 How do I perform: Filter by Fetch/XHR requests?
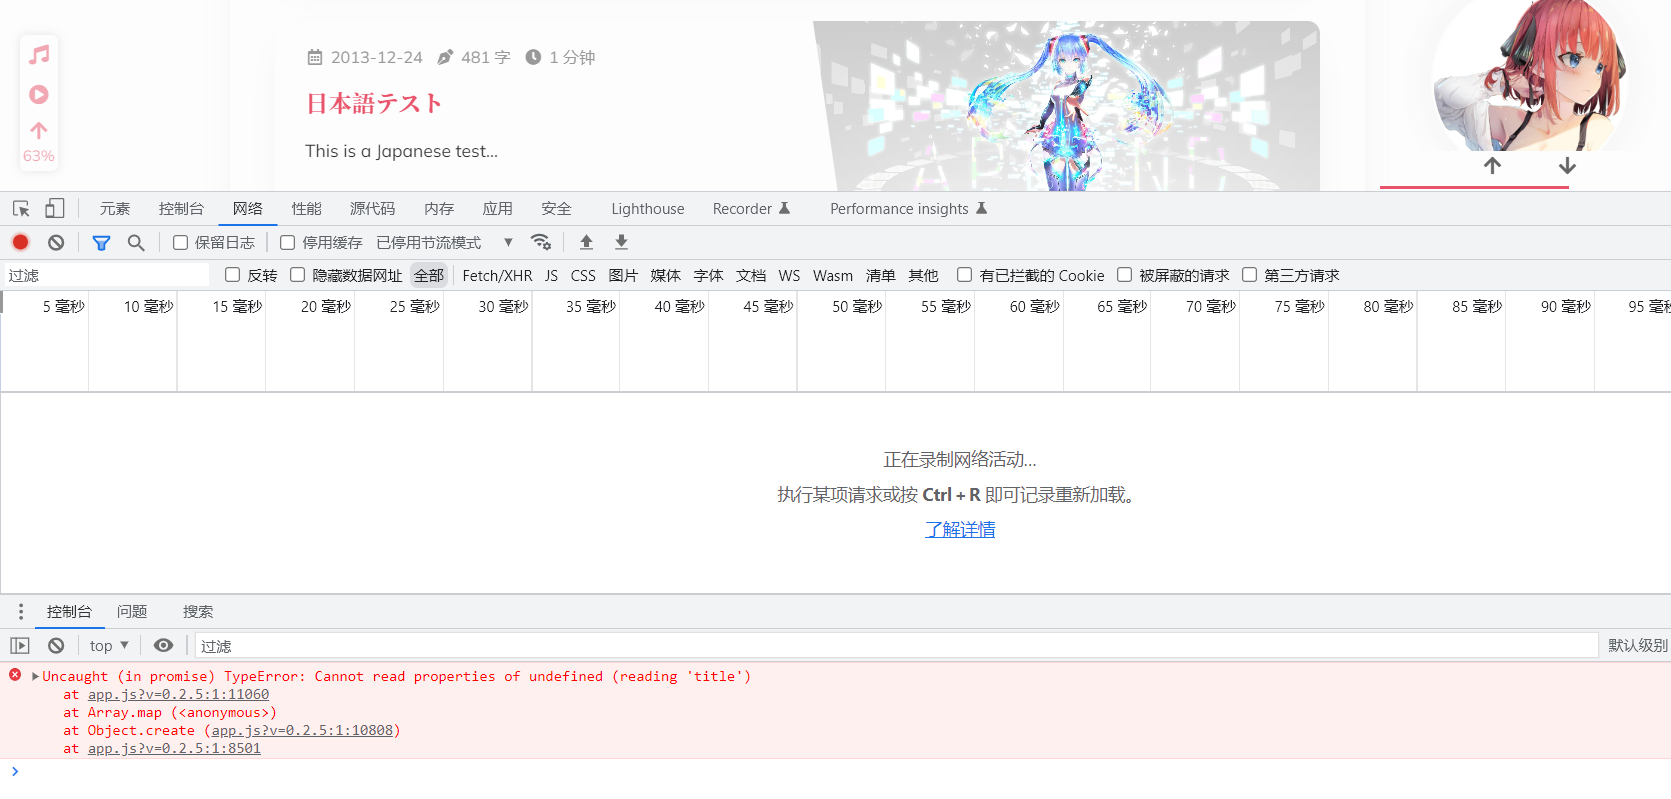click(x=497, y=275)
